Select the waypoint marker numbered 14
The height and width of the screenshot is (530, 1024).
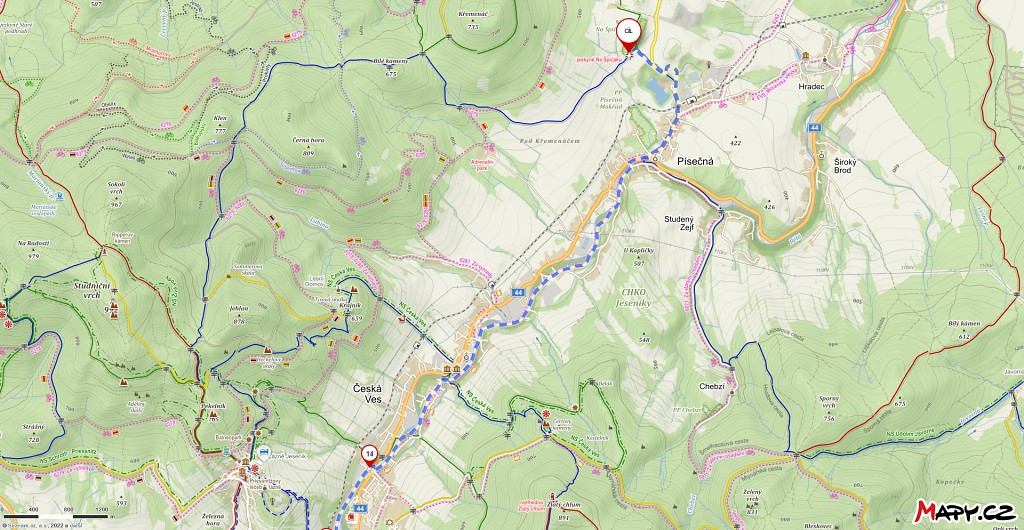[x=369, y=455]
